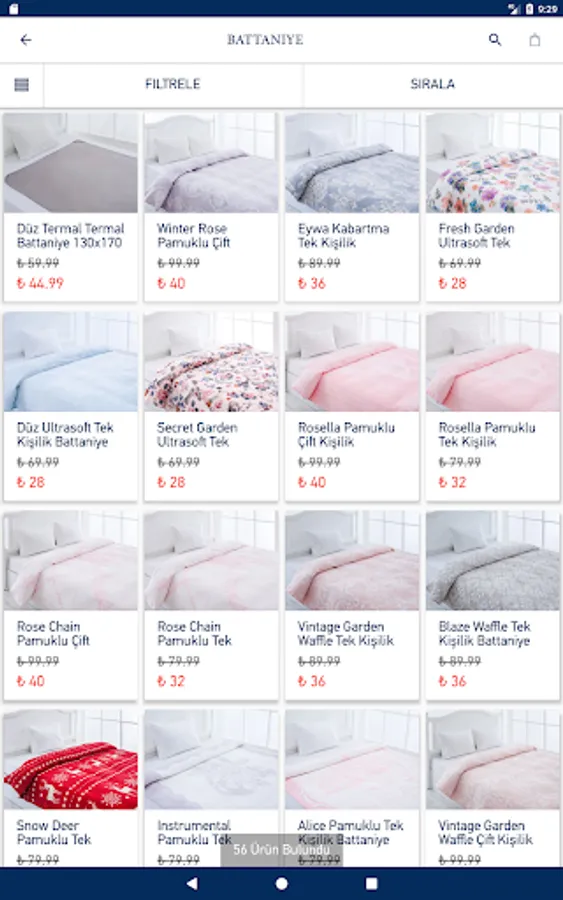Open Düz Termal Termal Battaniye product image

[71, 162]
